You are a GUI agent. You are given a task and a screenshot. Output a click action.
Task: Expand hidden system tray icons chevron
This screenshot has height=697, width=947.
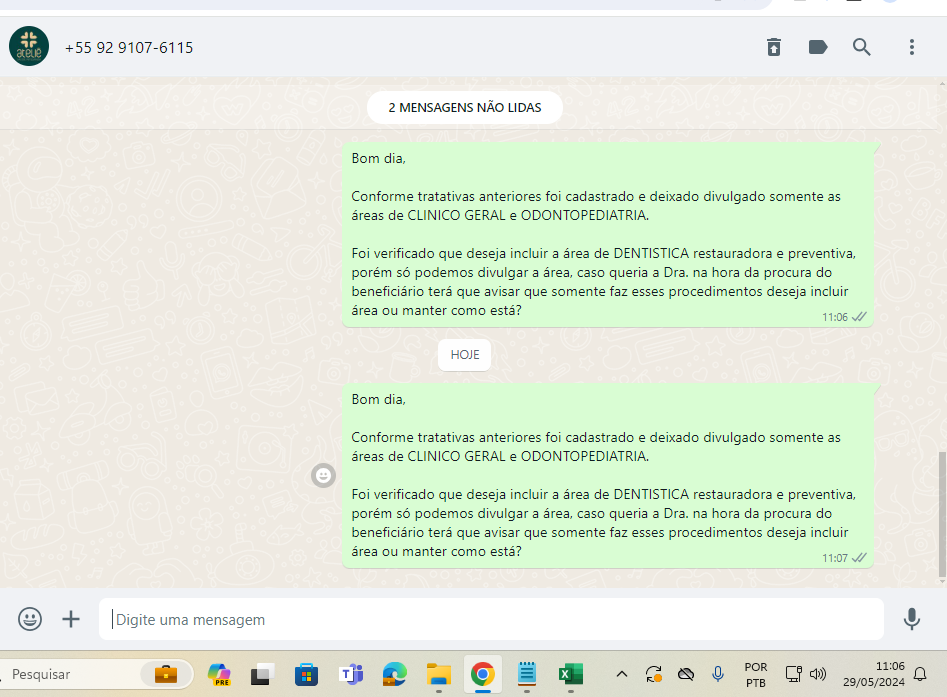pyautogui.click(x=621, y=674)
